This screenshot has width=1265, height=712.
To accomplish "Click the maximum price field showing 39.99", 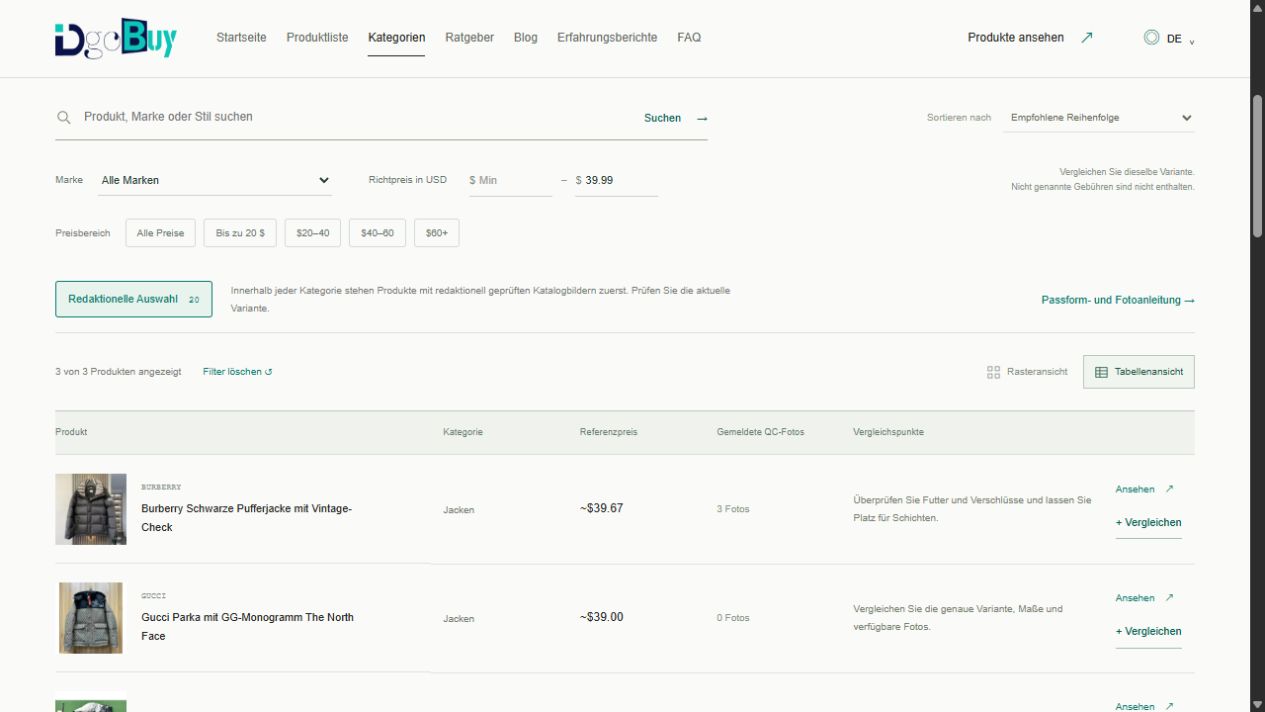I will coord(617,180).
